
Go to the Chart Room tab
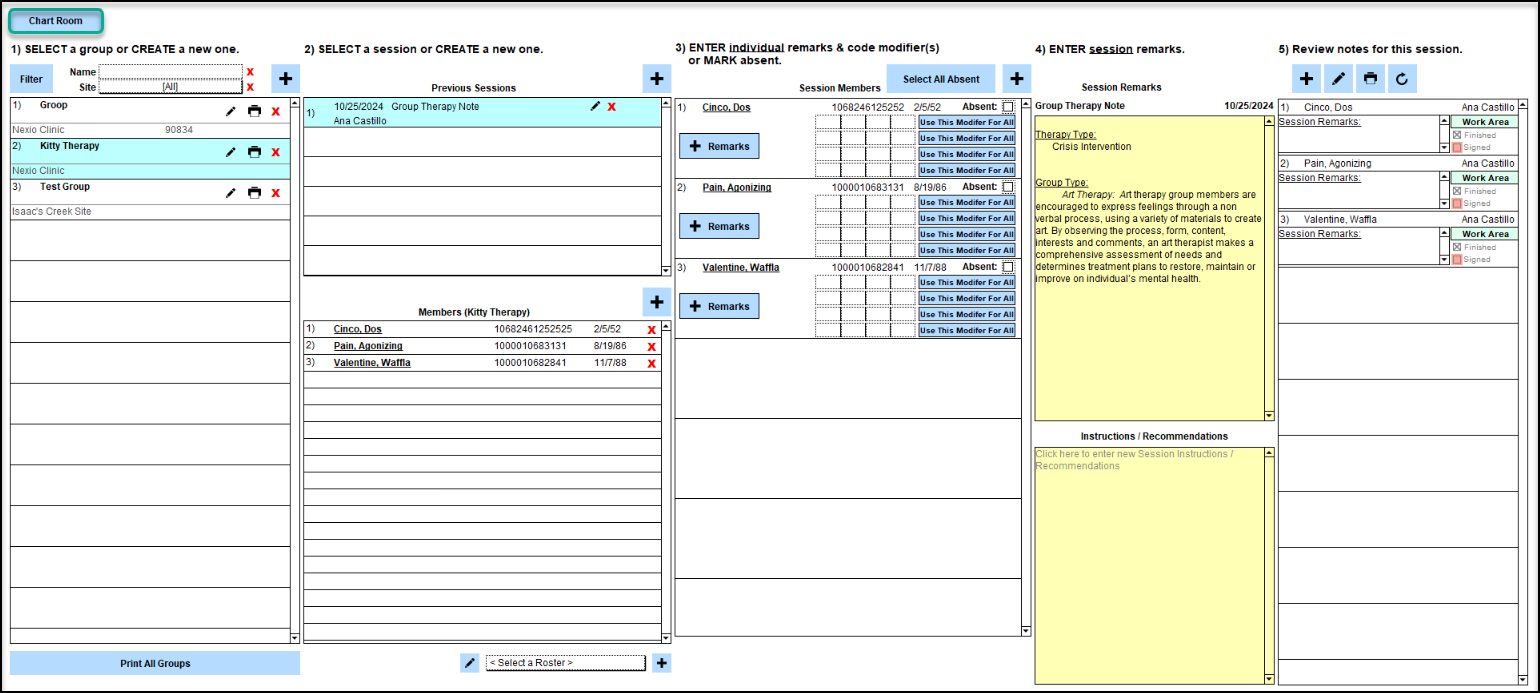(x=56, y=21)
